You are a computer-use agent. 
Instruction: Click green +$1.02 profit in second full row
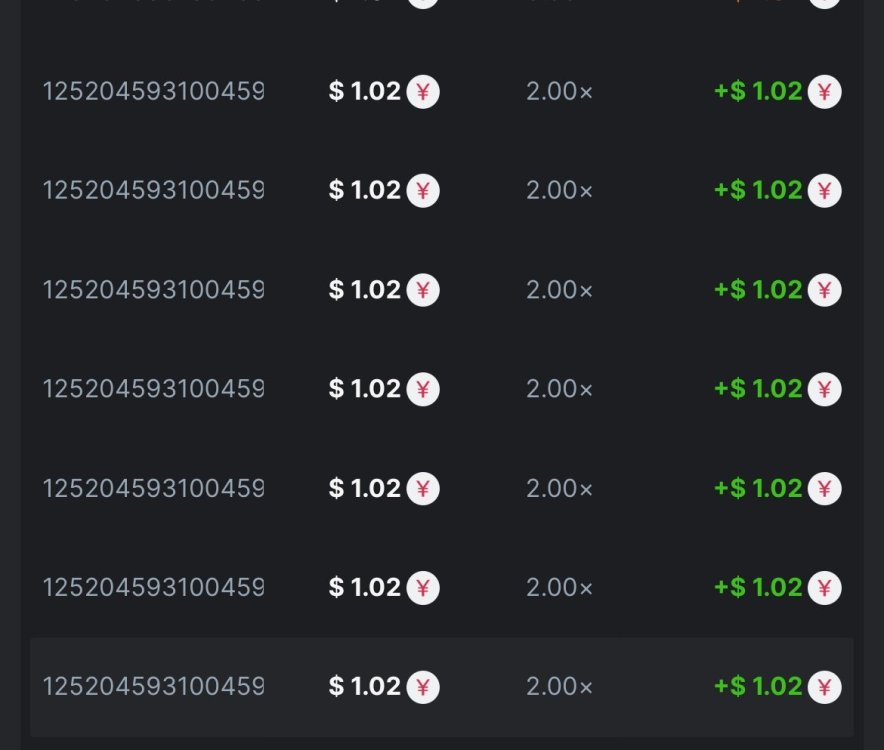pos(758,191)
